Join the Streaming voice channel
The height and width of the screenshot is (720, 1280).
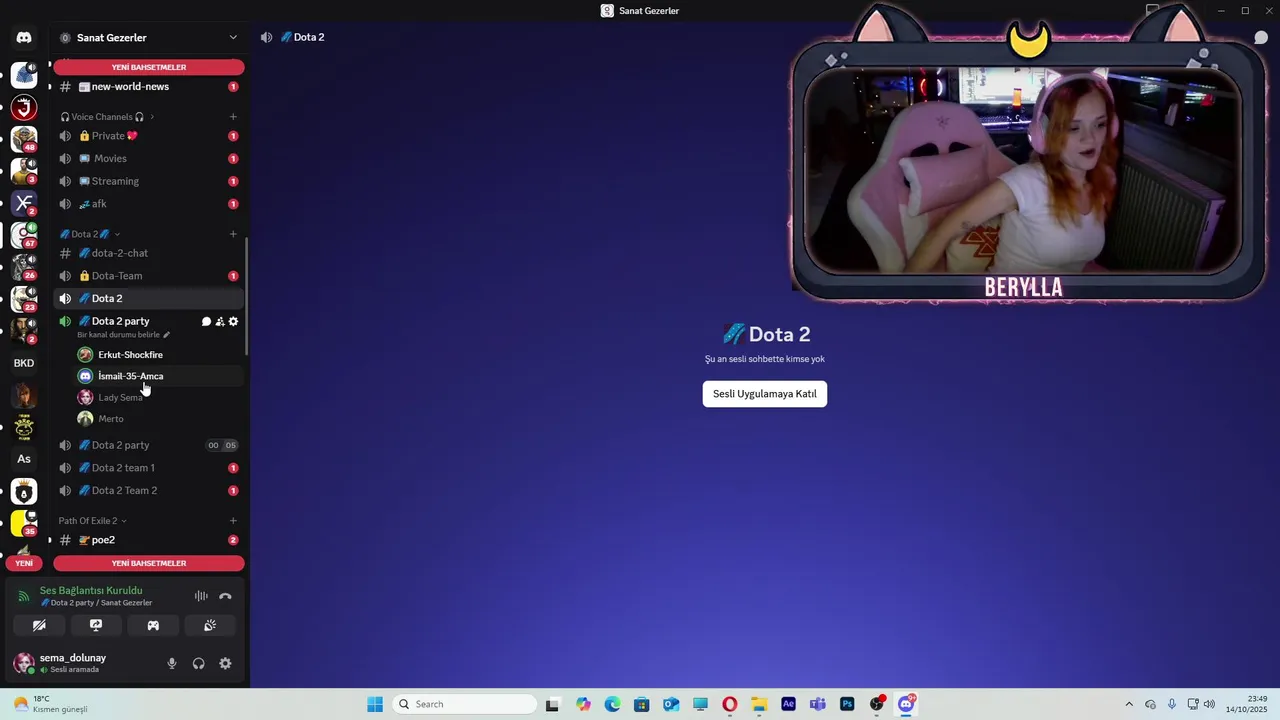(x=148, y=181)
